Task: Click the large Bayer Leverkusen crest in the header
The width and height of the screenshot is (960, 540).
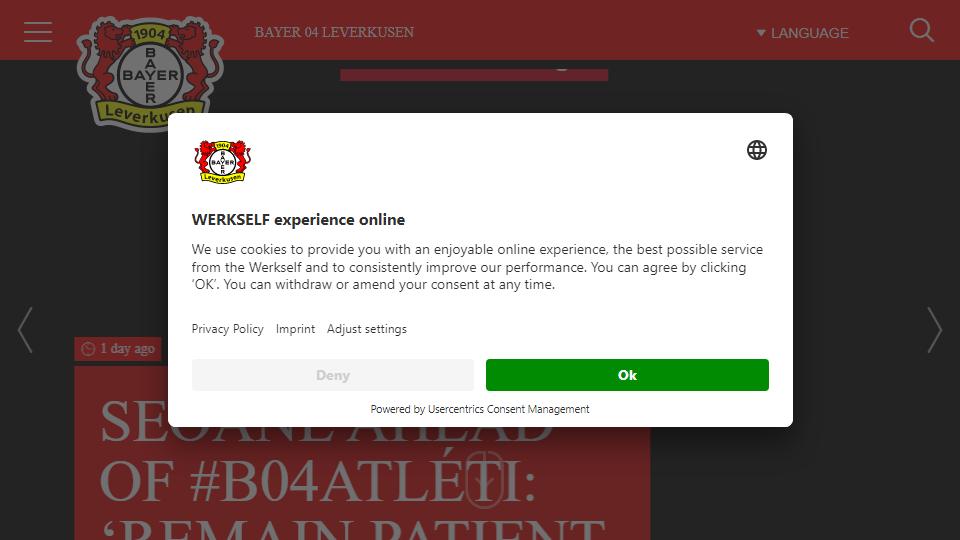Action: click(150, 73)
